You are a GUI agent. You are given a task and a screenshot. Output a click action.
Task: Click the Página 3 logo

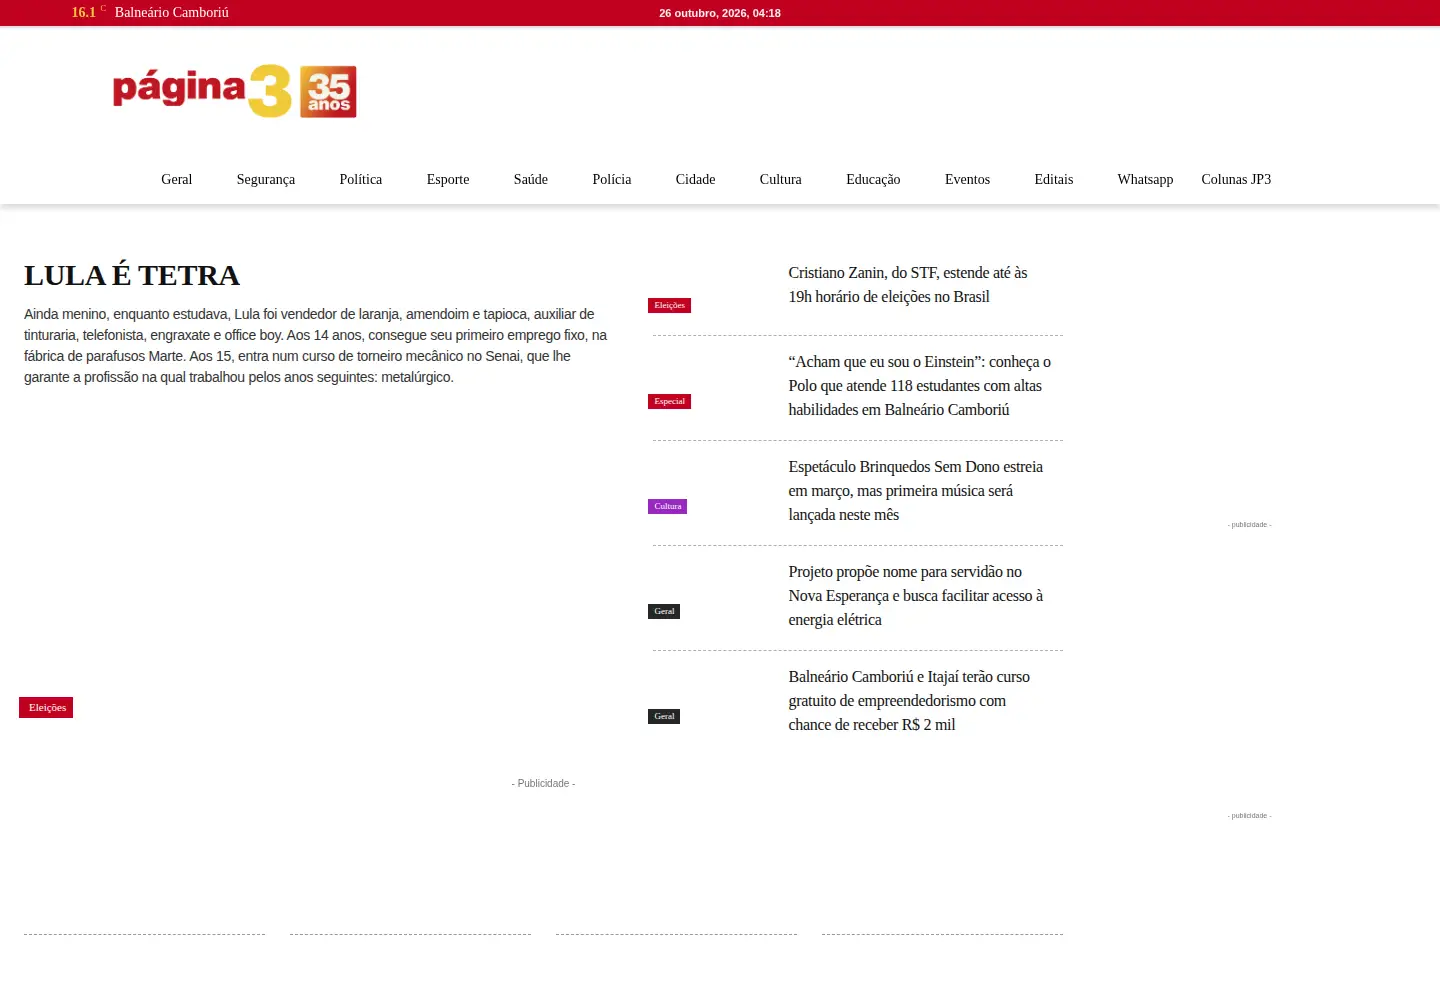click(x=234, y=91)
